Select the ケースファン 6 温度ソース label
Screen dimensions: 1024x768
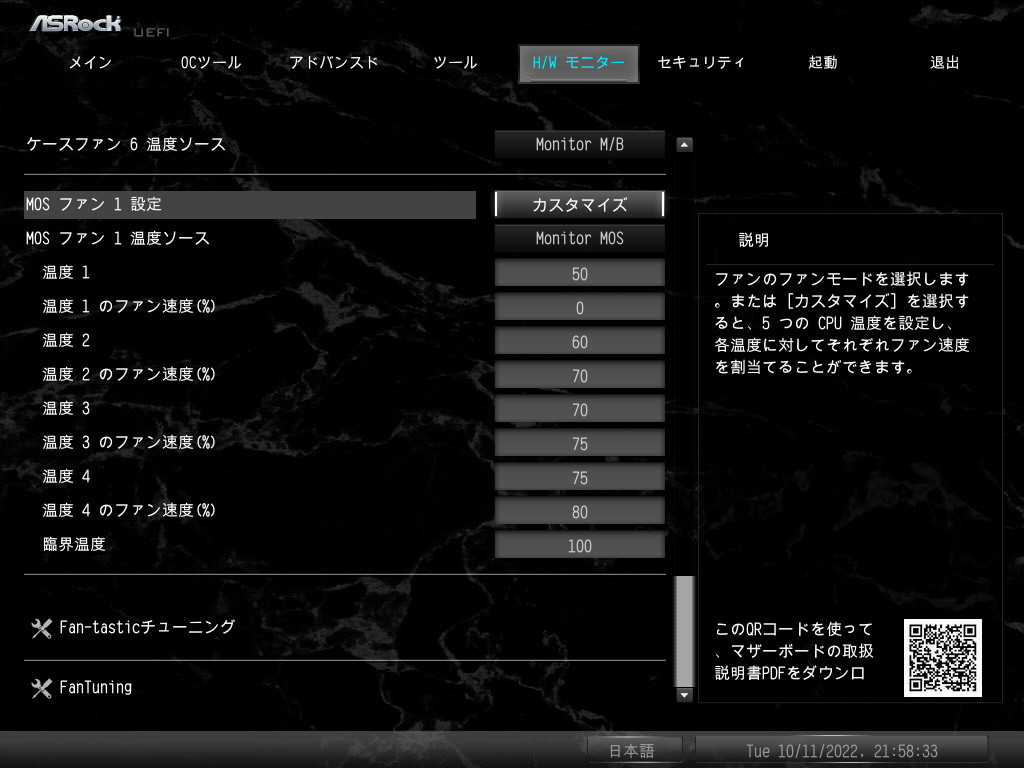(126, 144)
